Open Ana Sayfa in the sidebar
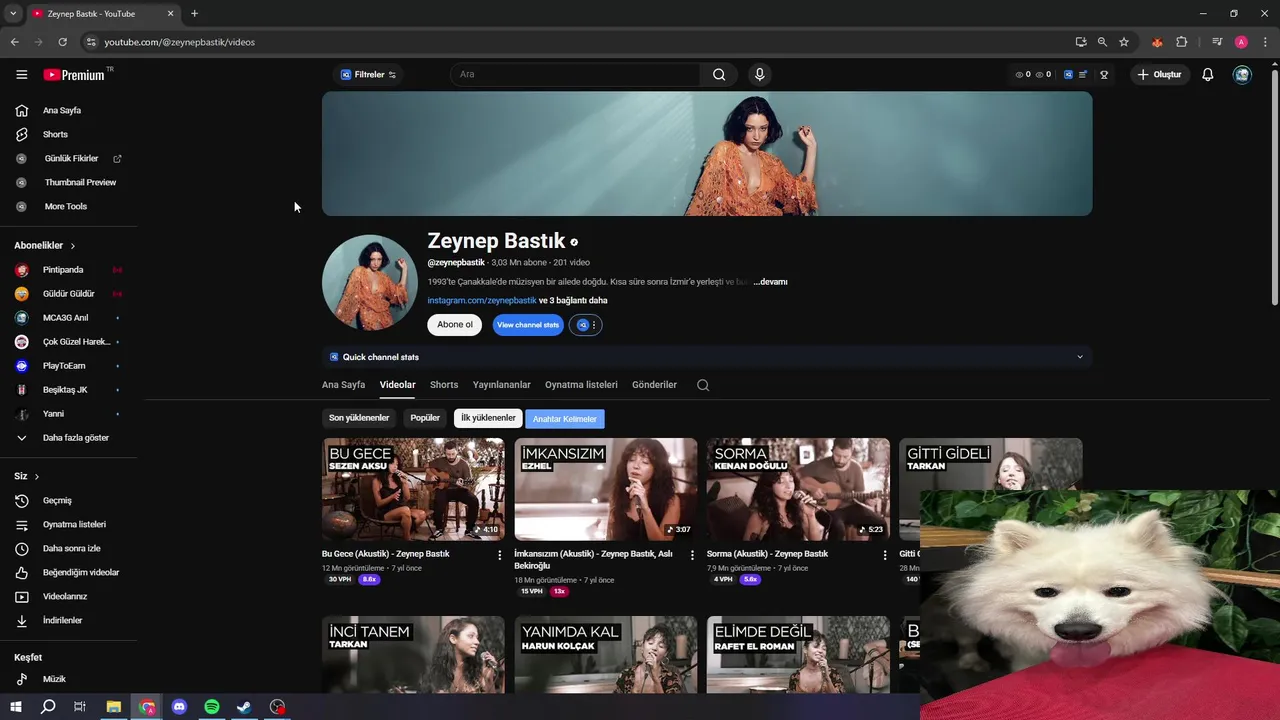This screenshot has height=720, width=1280. tap(62, 110)
